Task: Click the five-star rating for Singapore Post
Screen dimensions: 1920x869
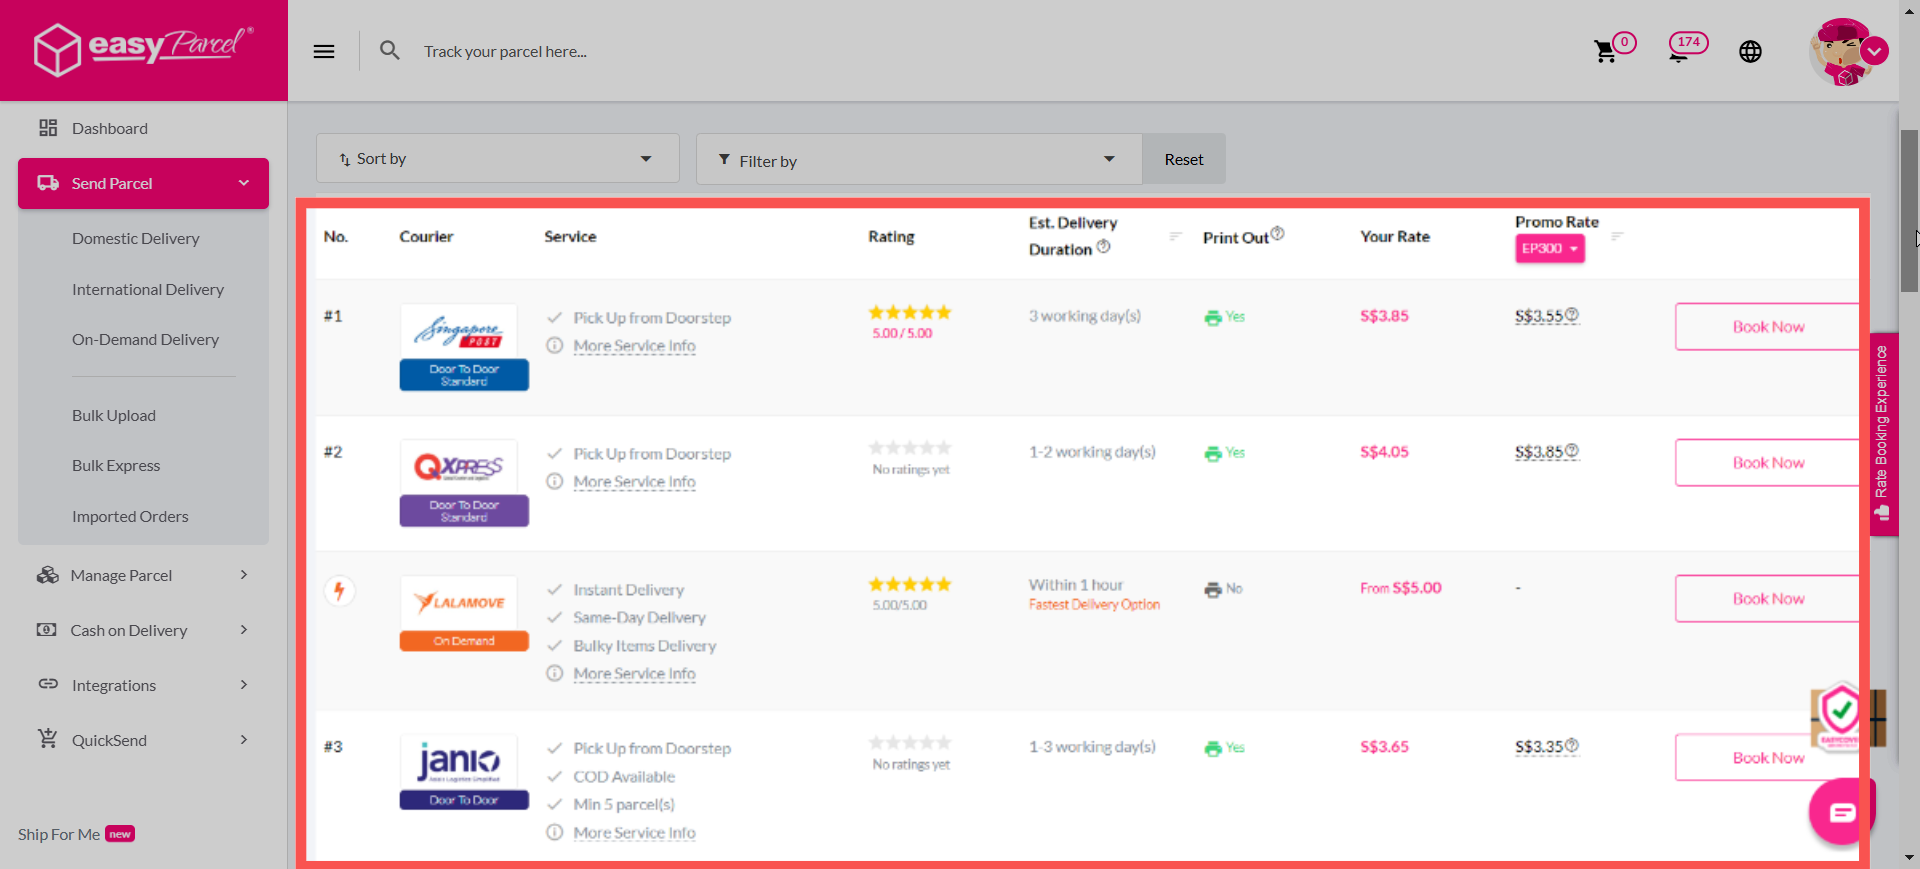Action: [x=909, y=312]
